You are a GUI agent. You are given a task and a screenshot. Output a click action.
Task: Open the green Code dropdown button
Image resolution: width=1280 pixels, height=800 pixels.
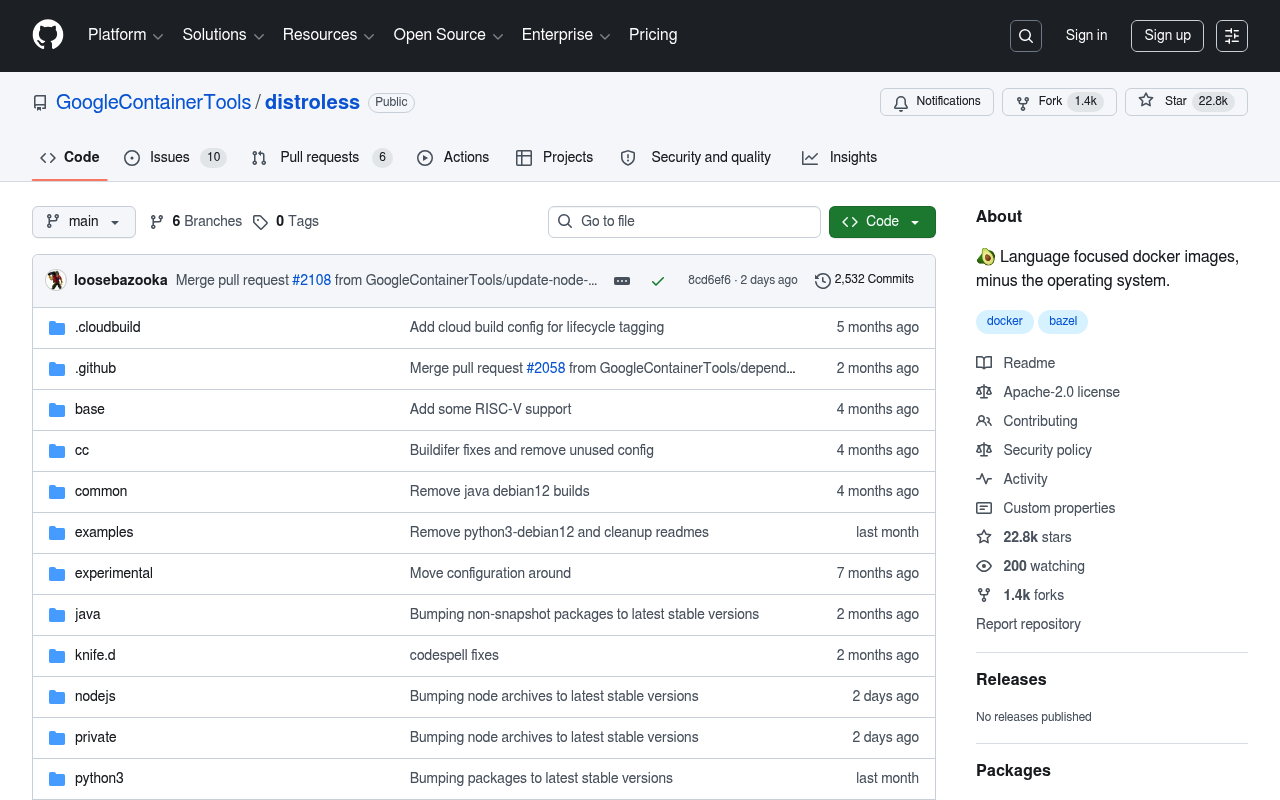pos(882,222)
